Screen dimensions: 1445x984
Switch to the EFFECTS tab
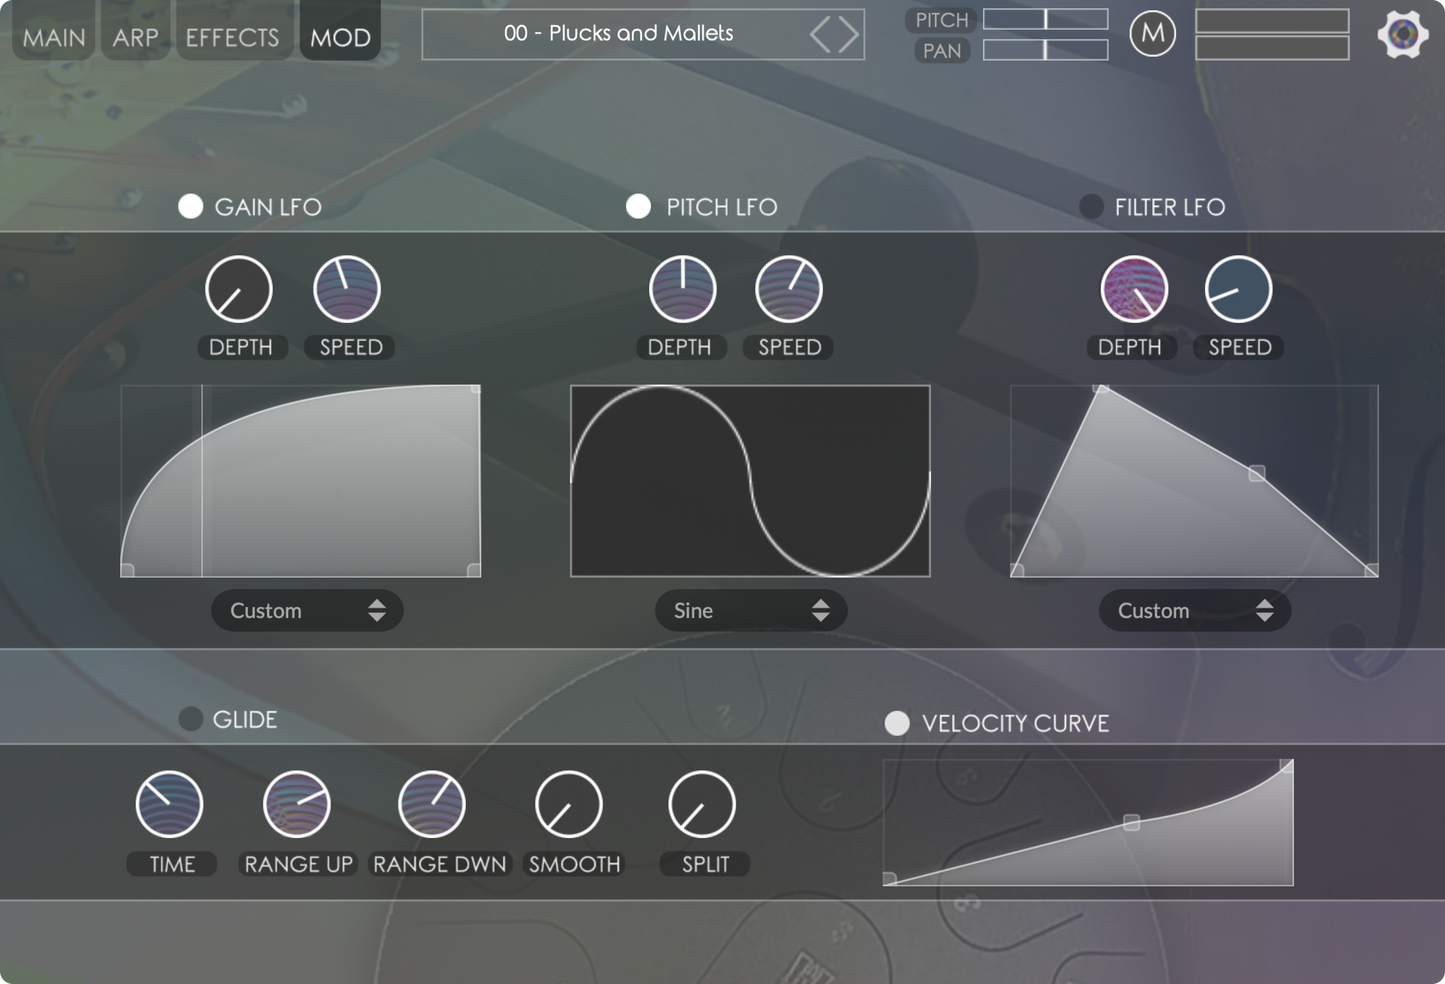coord(232,37)
